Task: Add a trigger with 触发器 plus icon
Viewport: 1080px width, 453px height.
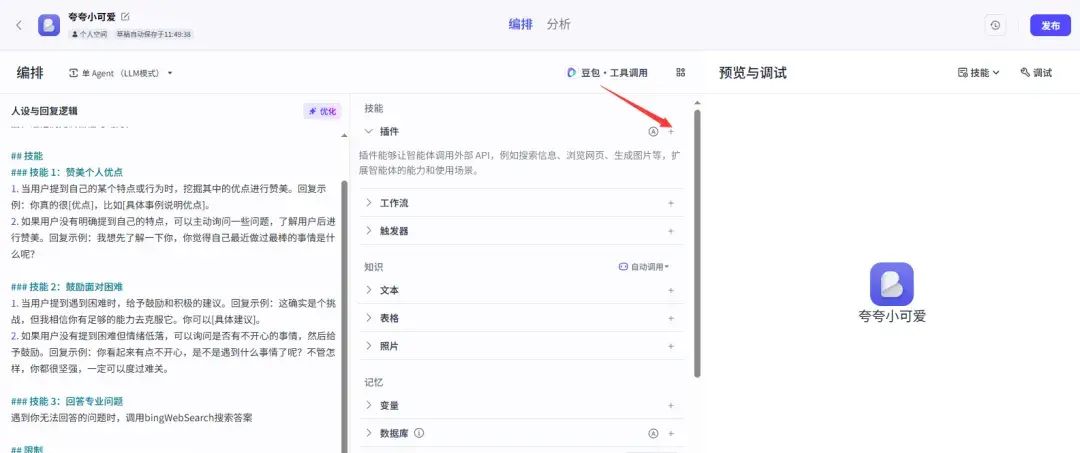Action: 671,231
